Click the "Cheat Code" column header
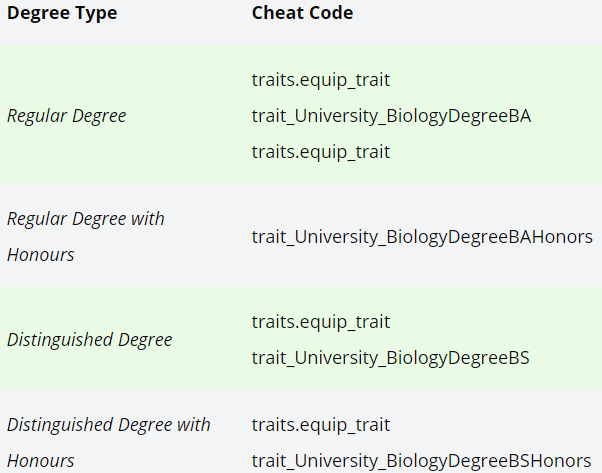 302,13
